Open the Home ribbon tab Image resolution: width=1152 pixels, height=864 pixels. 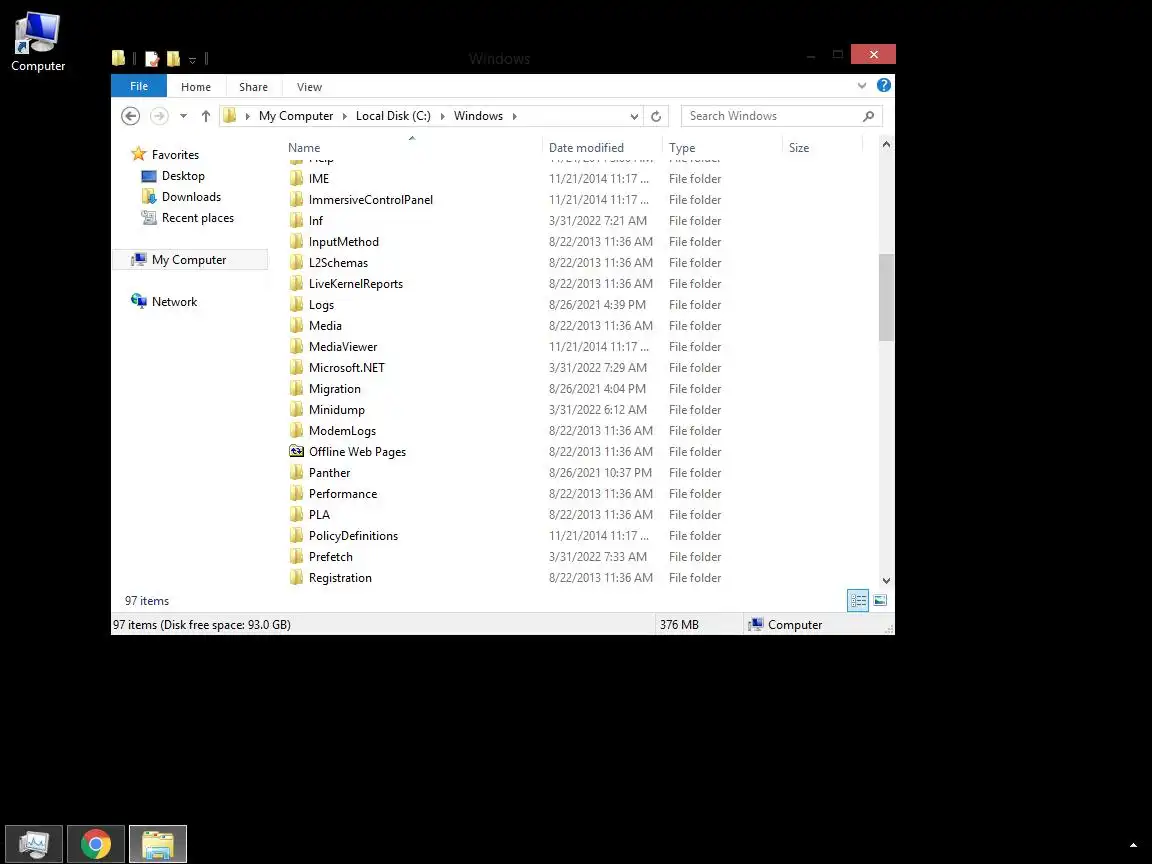[195, 87]
